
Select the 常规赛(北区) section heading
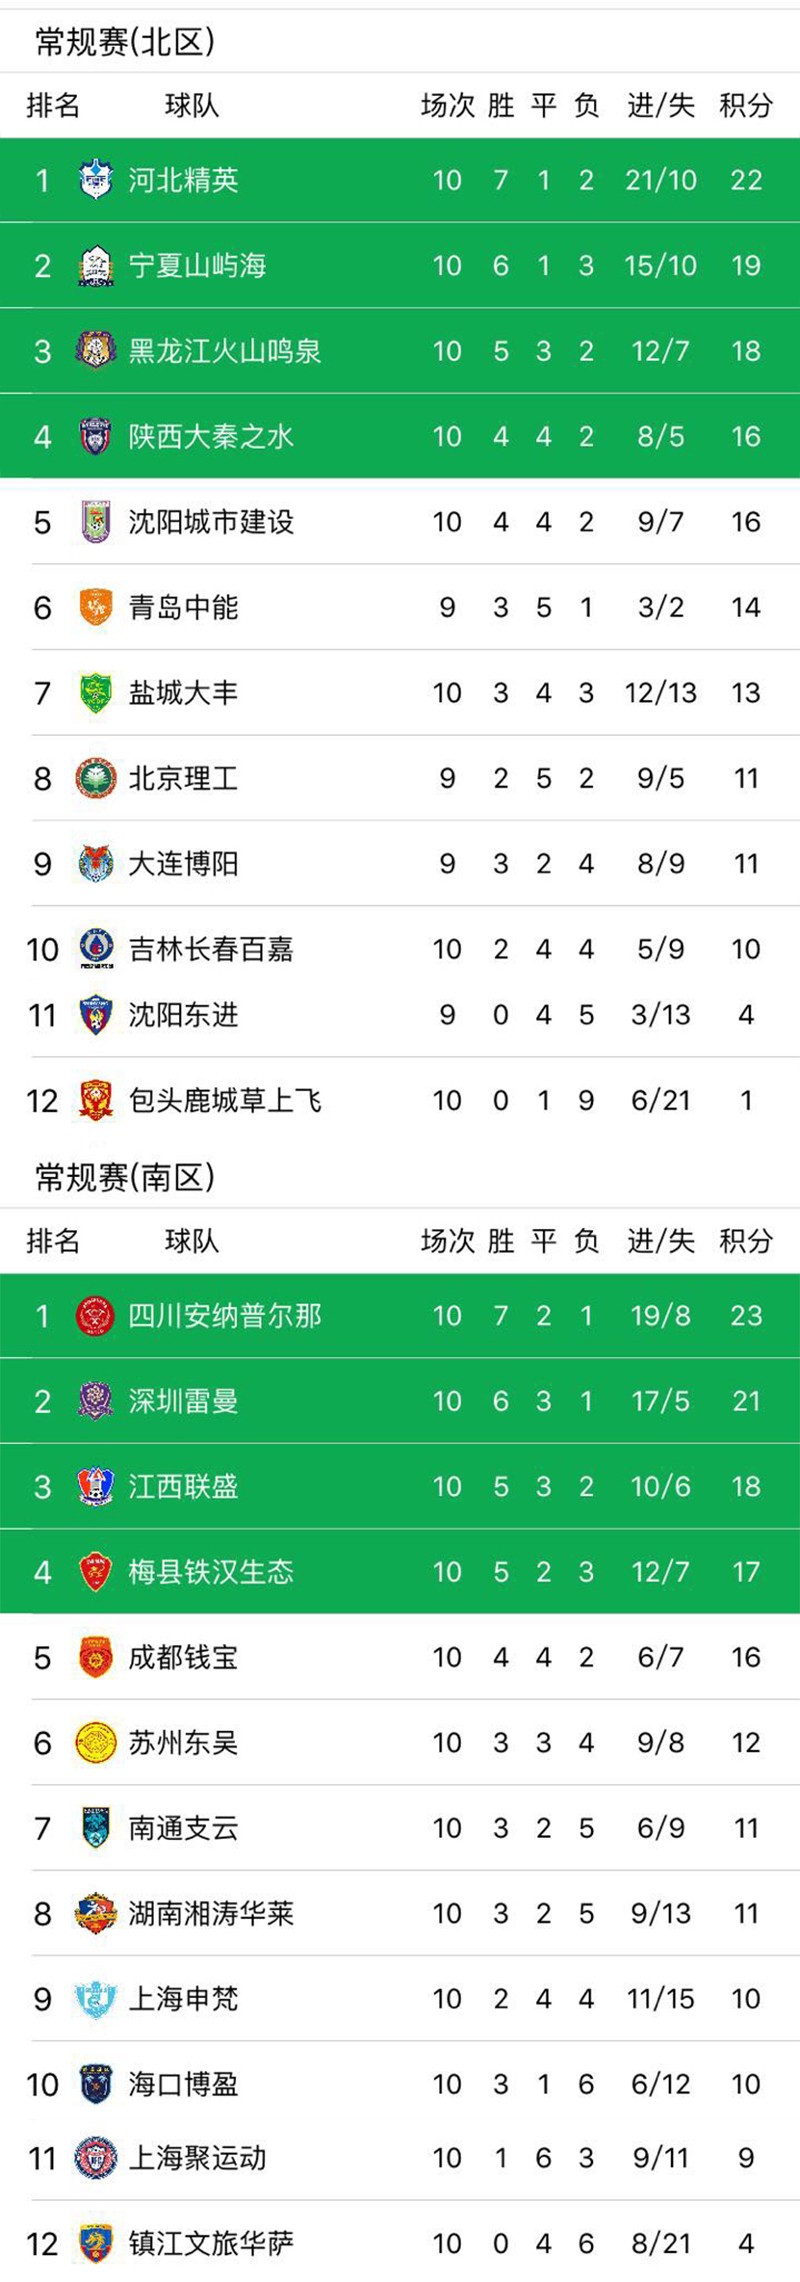(x=125, y=42)
